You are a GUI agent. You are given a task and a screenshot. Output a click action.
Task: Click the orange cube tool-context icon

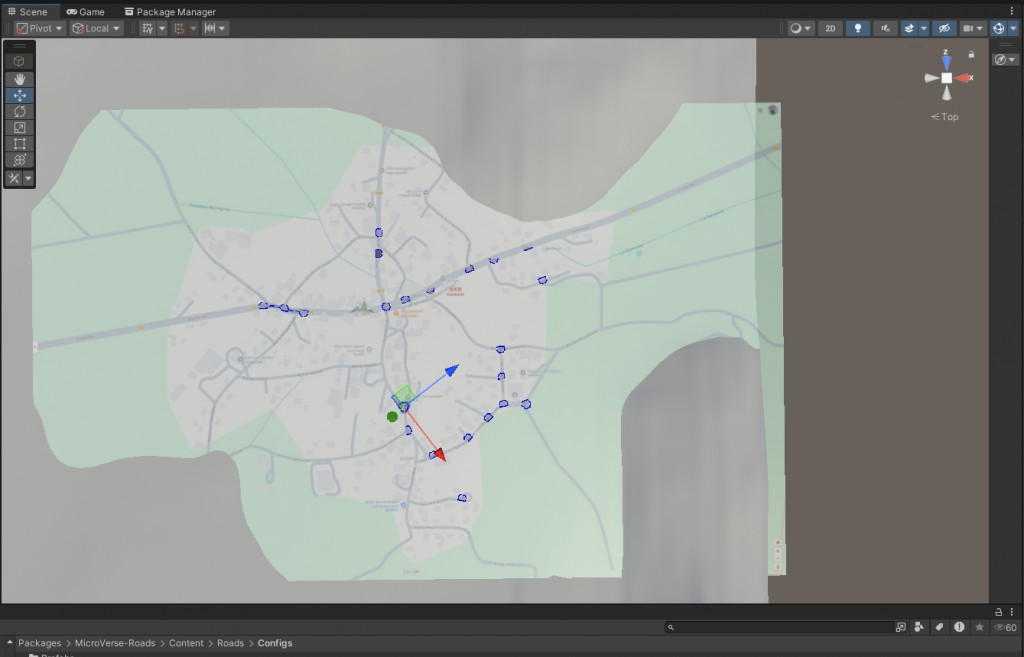19,61
